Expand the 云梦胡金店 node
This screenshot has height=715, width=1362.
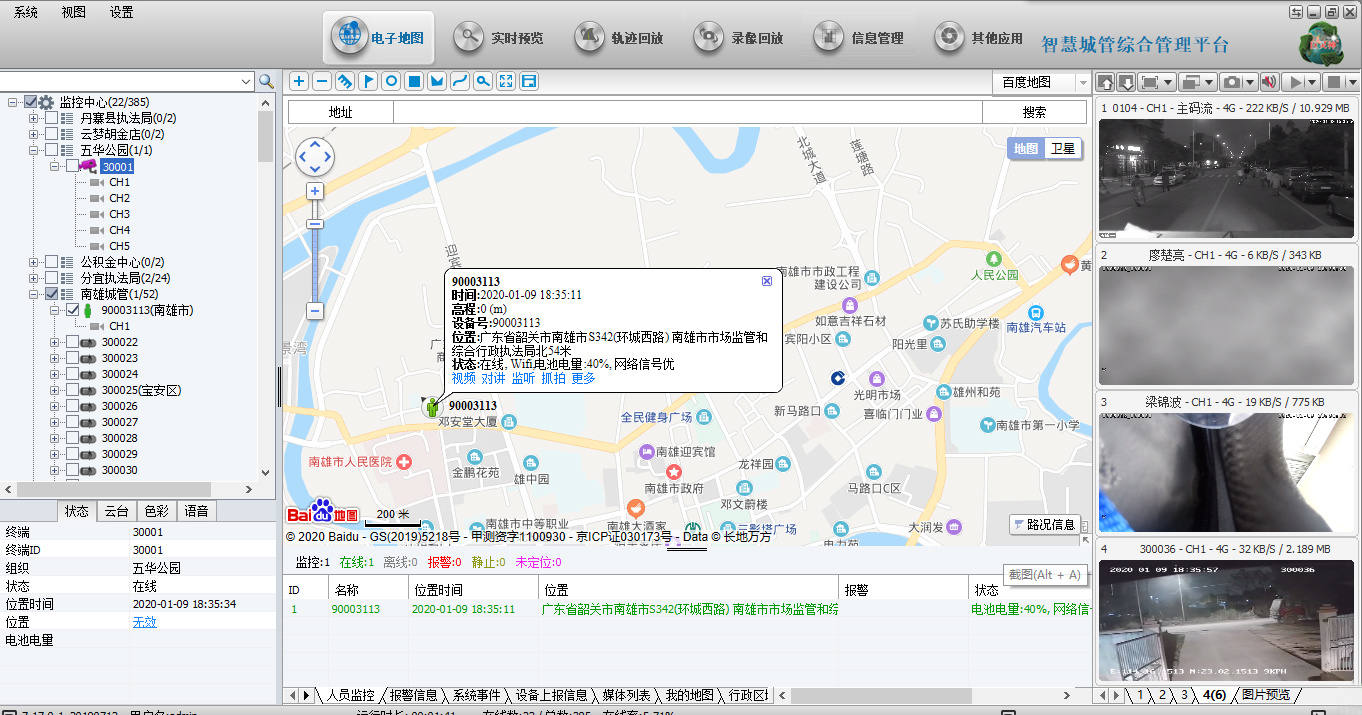coord(35,134)
